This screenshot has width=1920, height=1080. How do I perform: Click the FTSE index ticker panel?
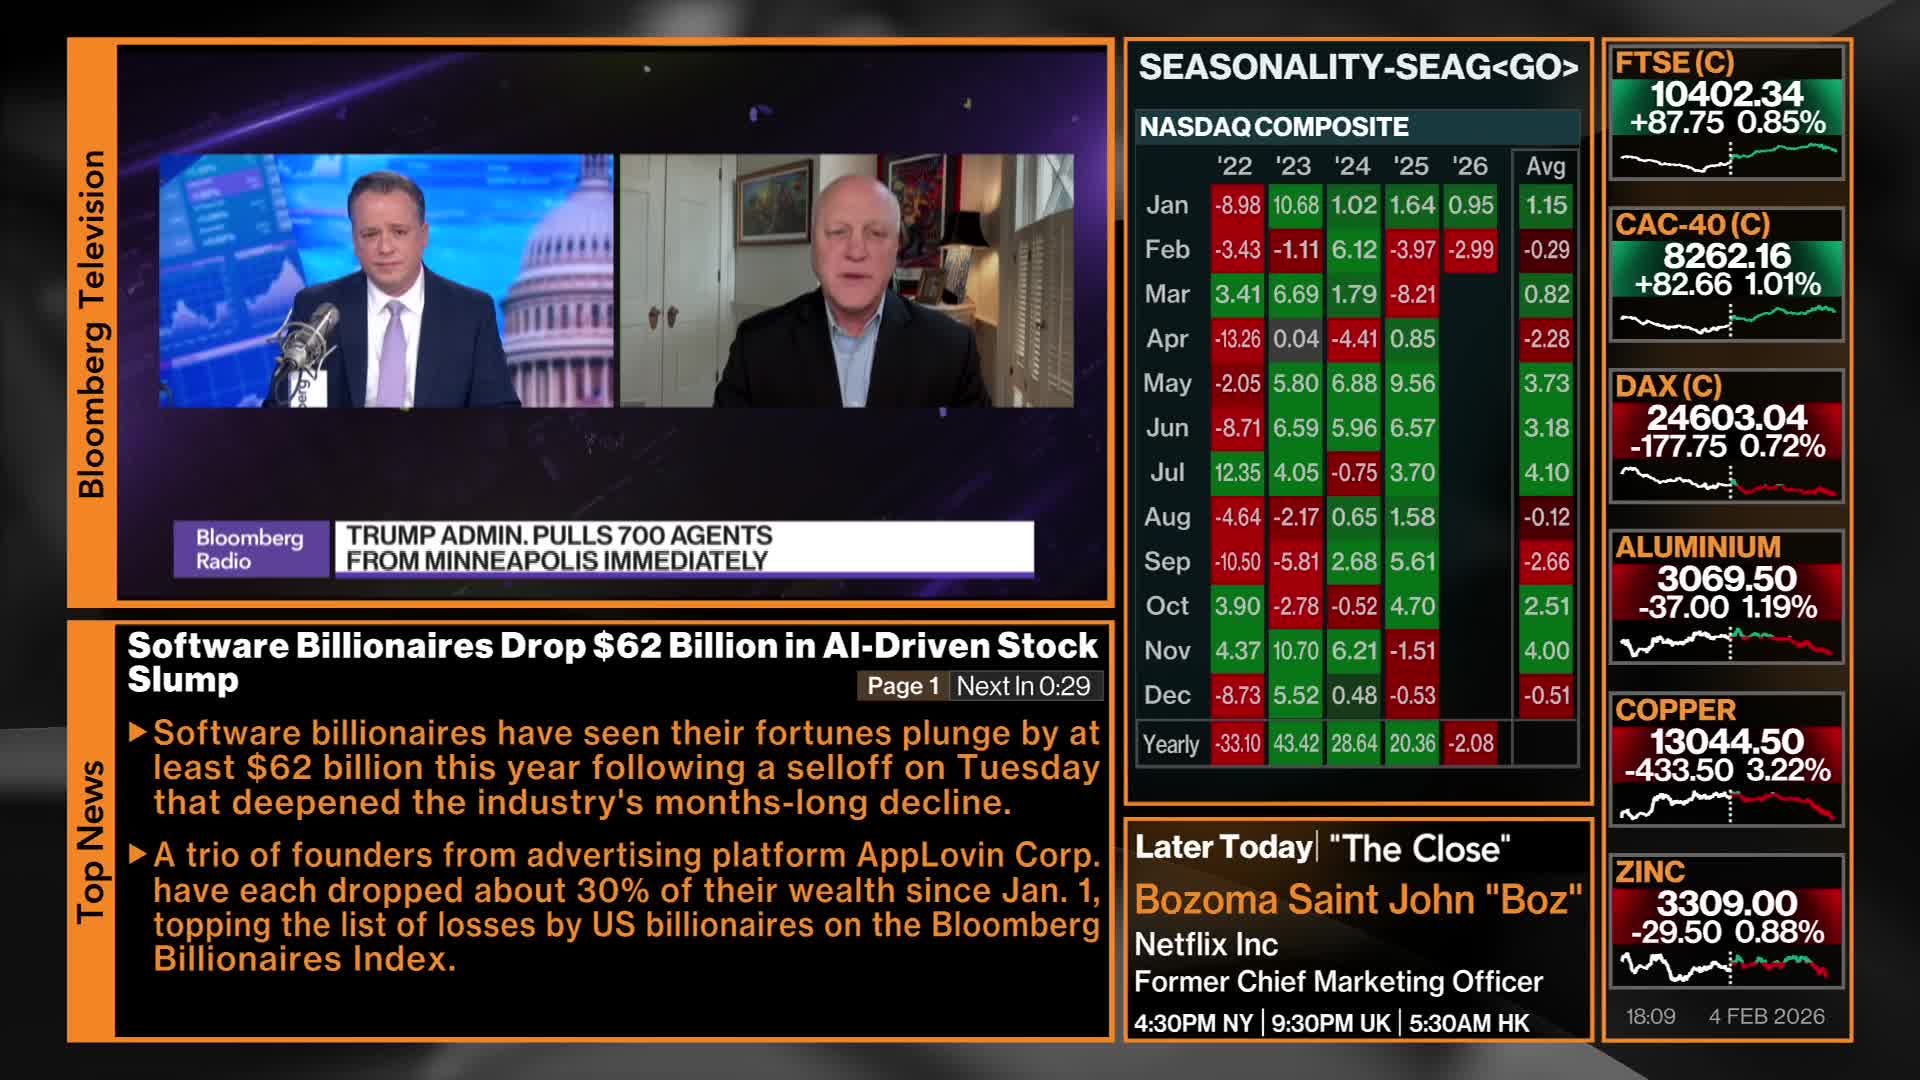pyautogui.click(x=1726, y=112)
